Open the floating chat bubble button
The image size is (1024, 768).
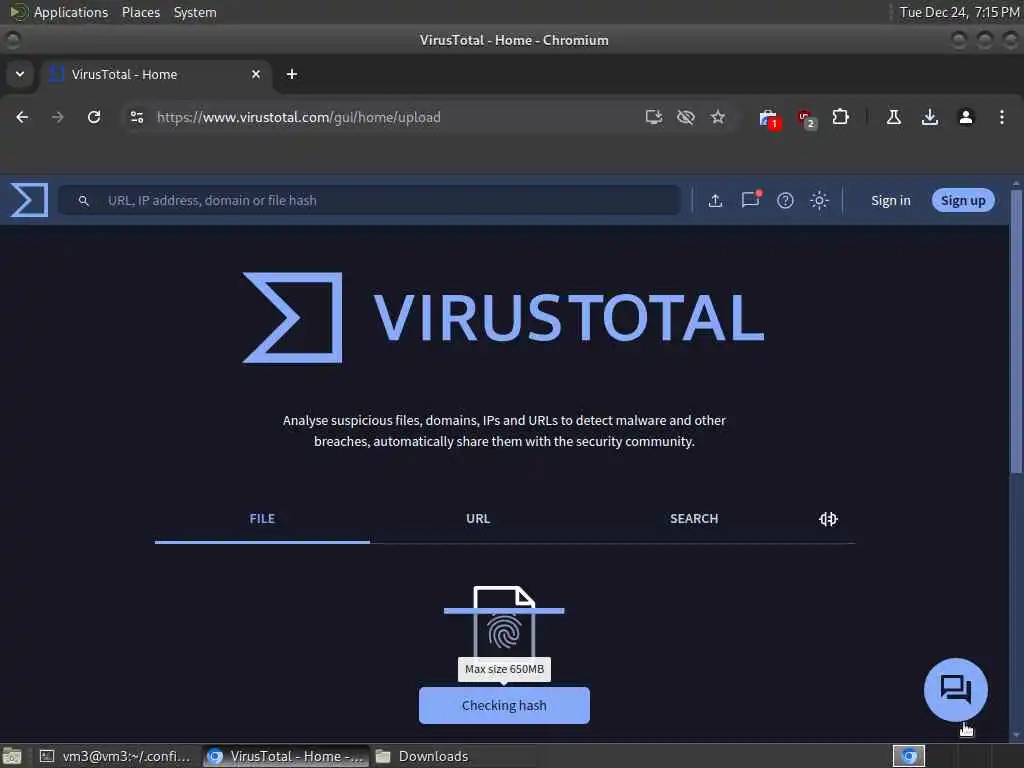click(955, 690)
